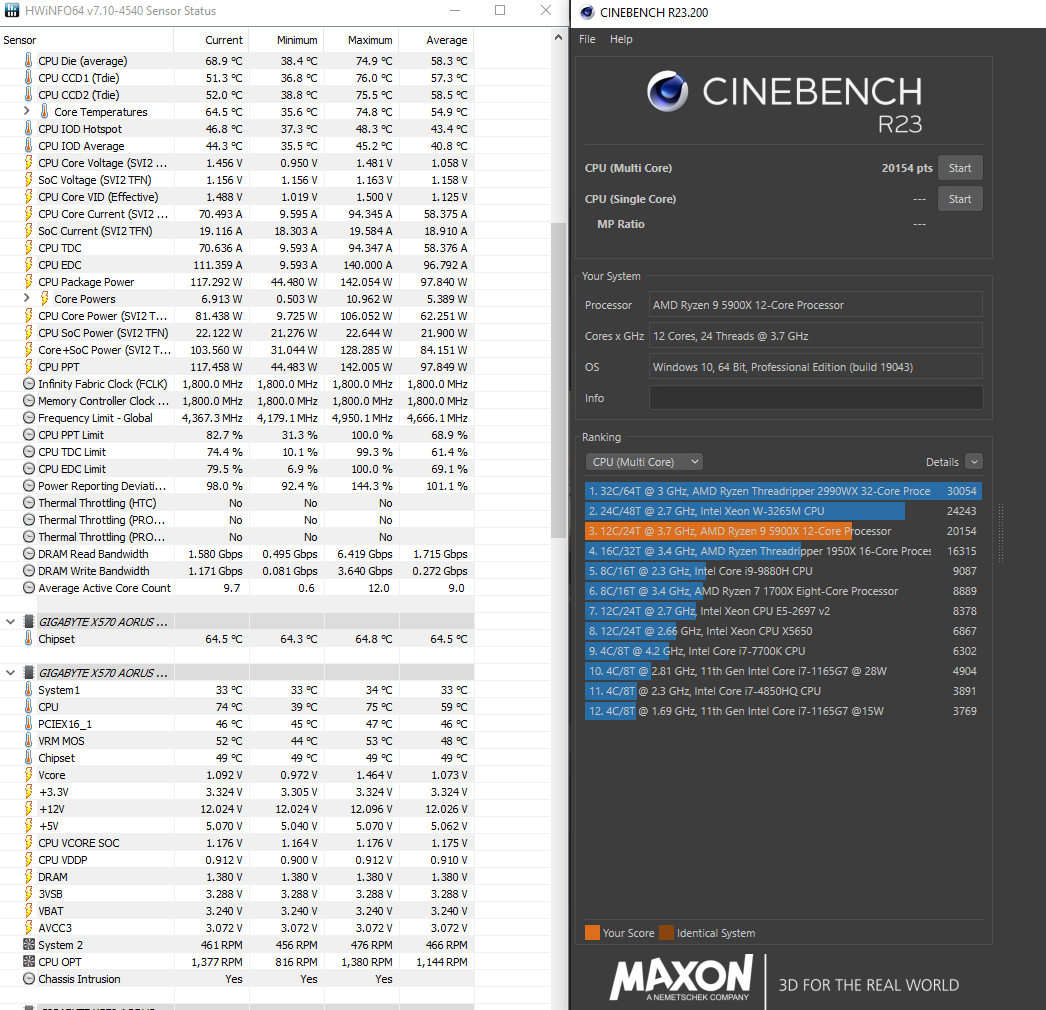This screenshot has width=1046, height=1010.
Task: Click the brown Identical System color swatch
Action: [666, 933]
